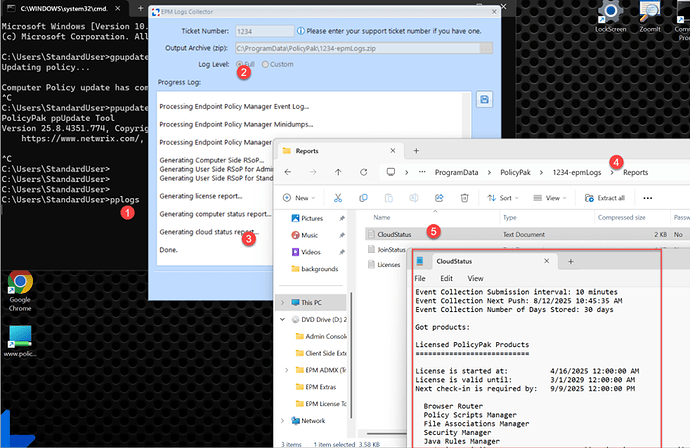The height and width of the screenshot is (448, 690).
Task: Open the Sort dropdown
Action: pos(503,198)
